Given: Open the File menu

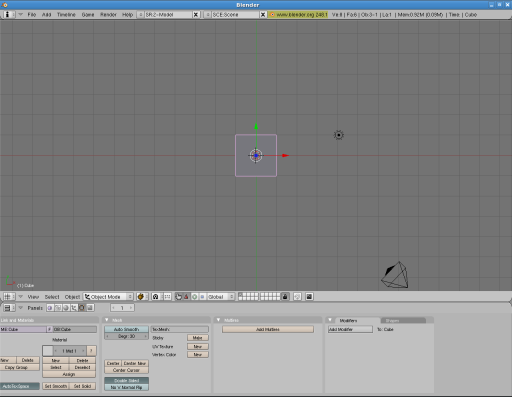Looking at the screenshot, I should click(32, 15).
